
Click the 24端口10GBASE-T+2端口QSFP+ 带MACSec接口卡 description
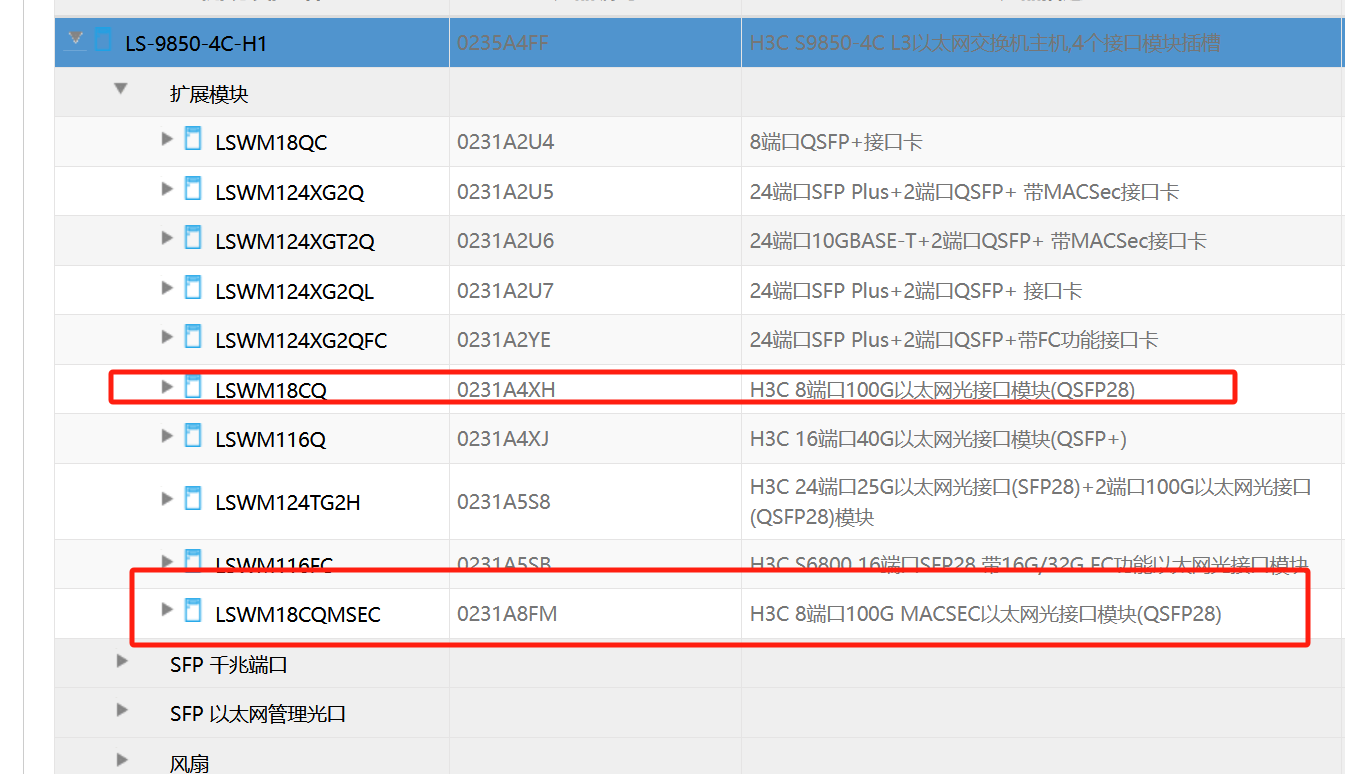978,241
